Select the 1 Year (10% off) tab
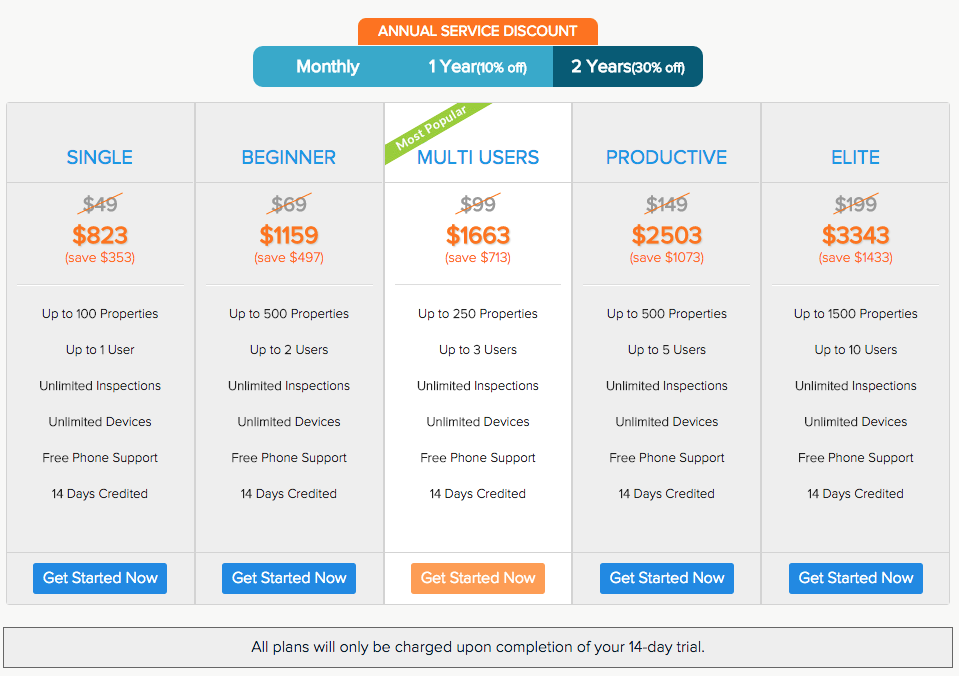Image resolution: width=959 pixels, height=676 pixels. click(x=477, y=67)
